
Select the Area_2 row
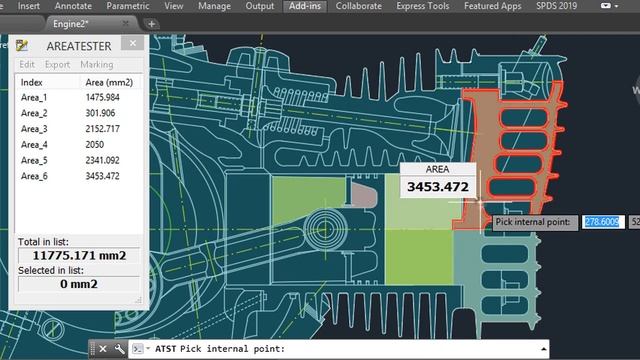(79, 113)
